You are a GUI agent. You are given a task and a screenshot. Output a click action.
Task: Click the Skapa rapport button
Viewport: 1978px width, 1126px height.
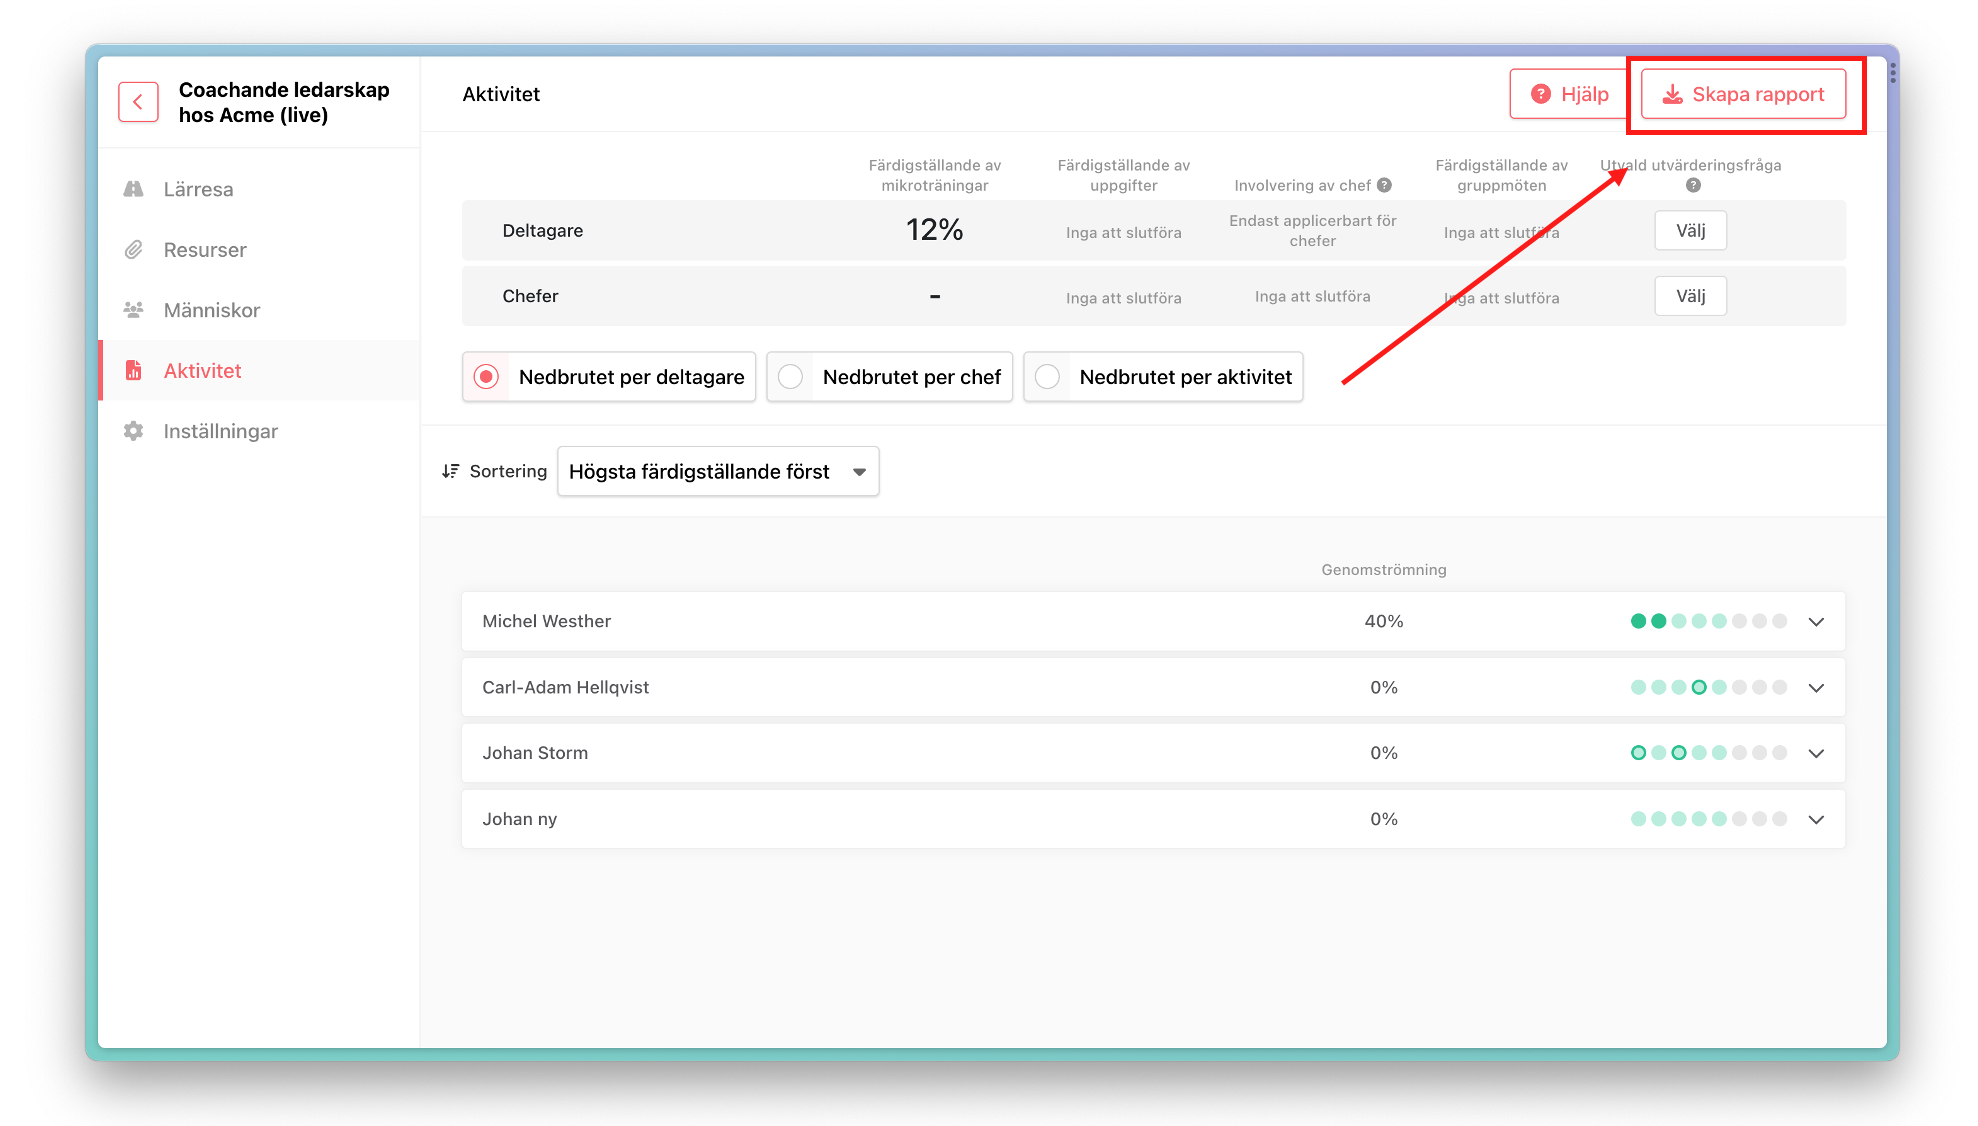(x=1743, y=94)
